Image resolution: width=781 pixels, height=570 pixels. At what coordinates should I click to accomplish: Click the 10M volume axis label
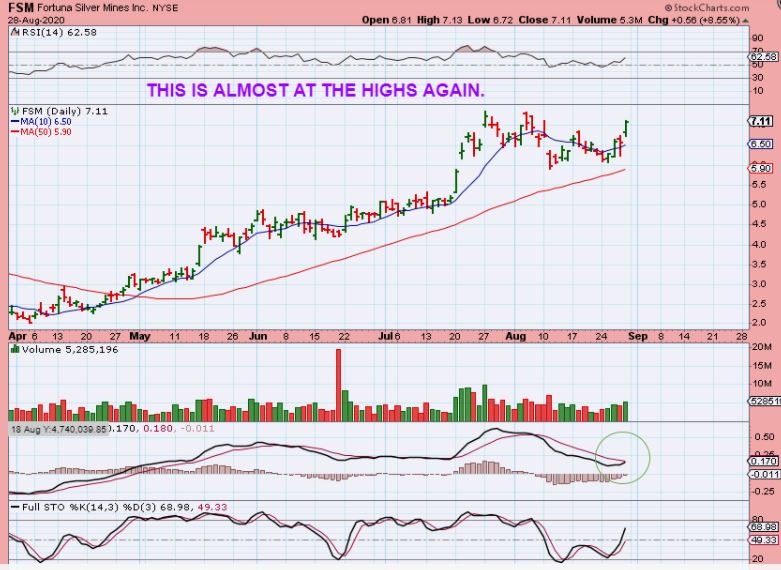tap(762, 384)
